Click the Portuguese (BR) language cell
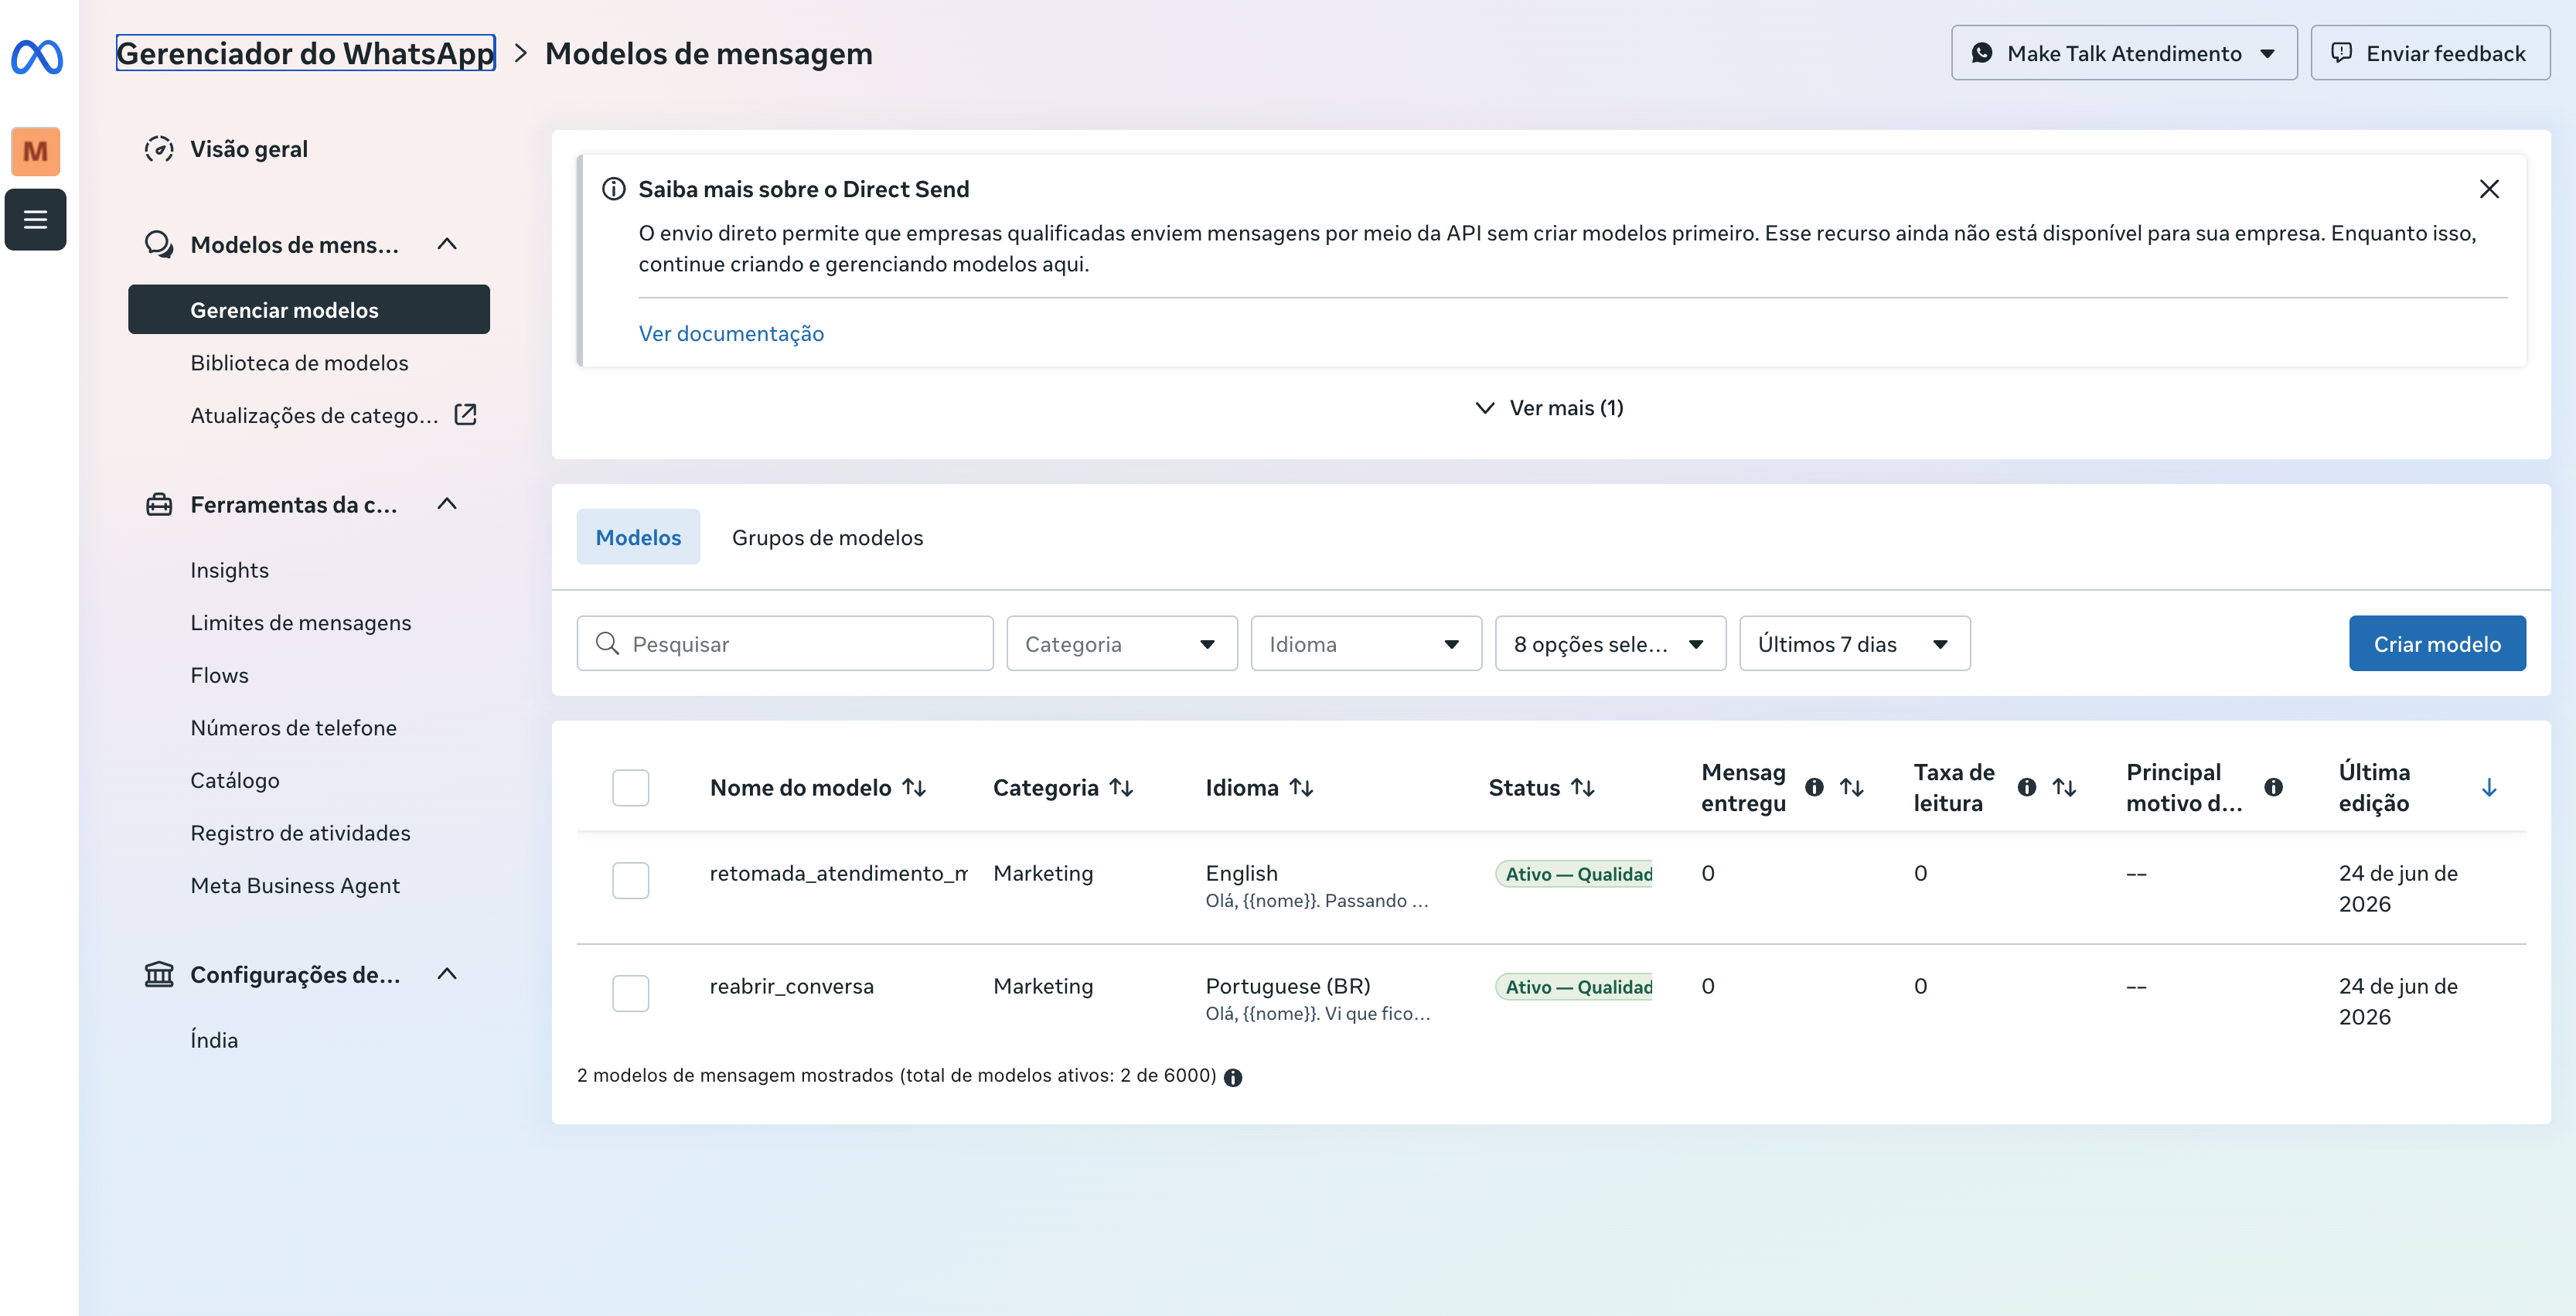This screenshot has width=2576, height=1316. (1287, 986)
